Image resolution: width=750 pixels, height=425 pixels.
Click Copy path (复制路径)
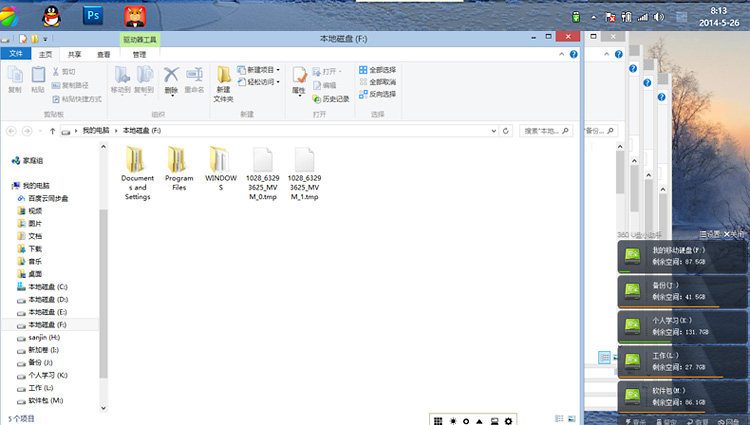pyautogui.click(x=70, y=85)
